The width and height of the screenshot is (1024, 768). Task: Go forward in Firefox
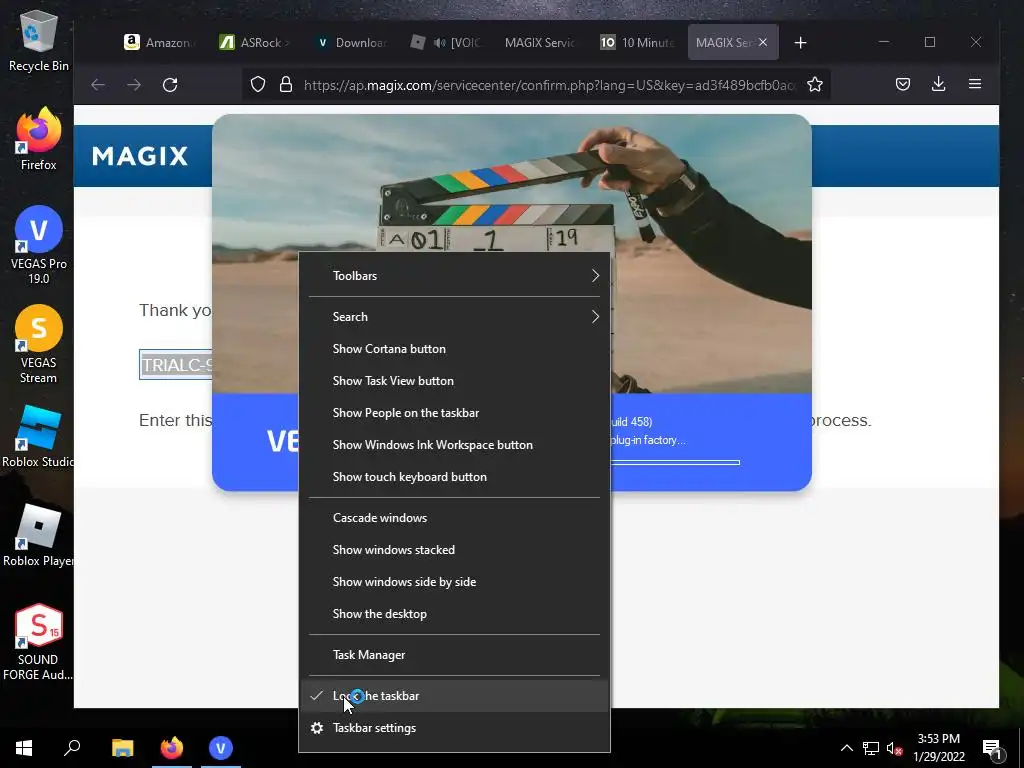(x=134, y=84)
